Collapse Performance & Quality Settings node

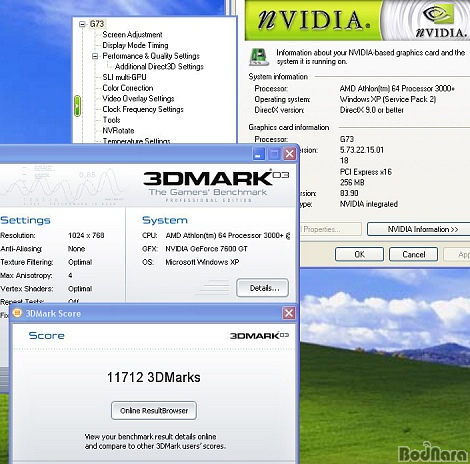point(95,56)
